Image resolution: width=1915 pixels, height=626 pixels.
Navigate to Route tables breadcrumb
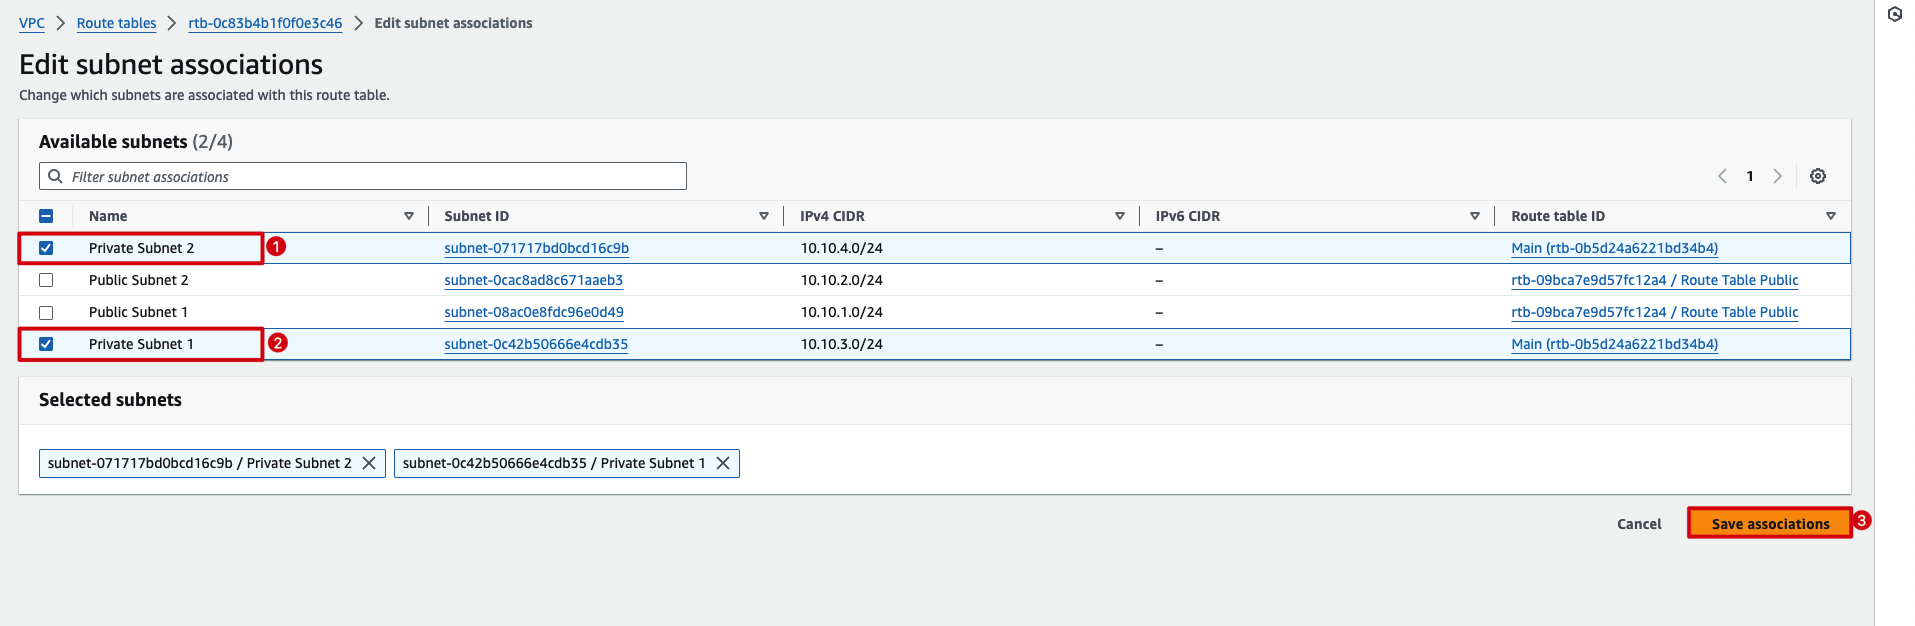tap(116, 23)
